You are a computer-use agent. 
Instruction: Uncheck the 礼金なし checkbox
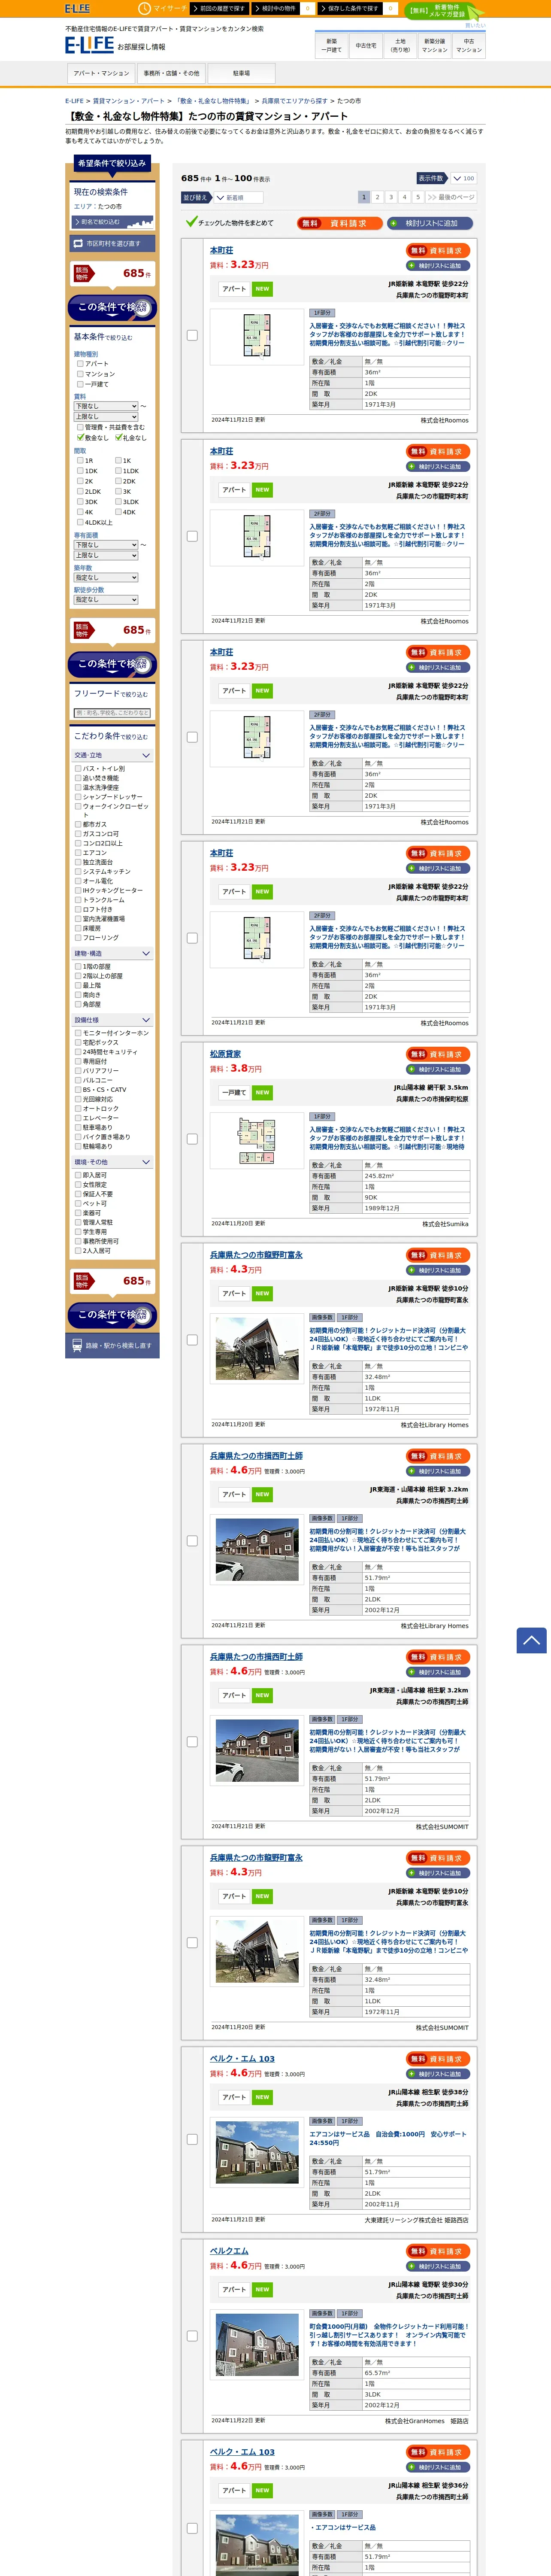coord(118,437)
